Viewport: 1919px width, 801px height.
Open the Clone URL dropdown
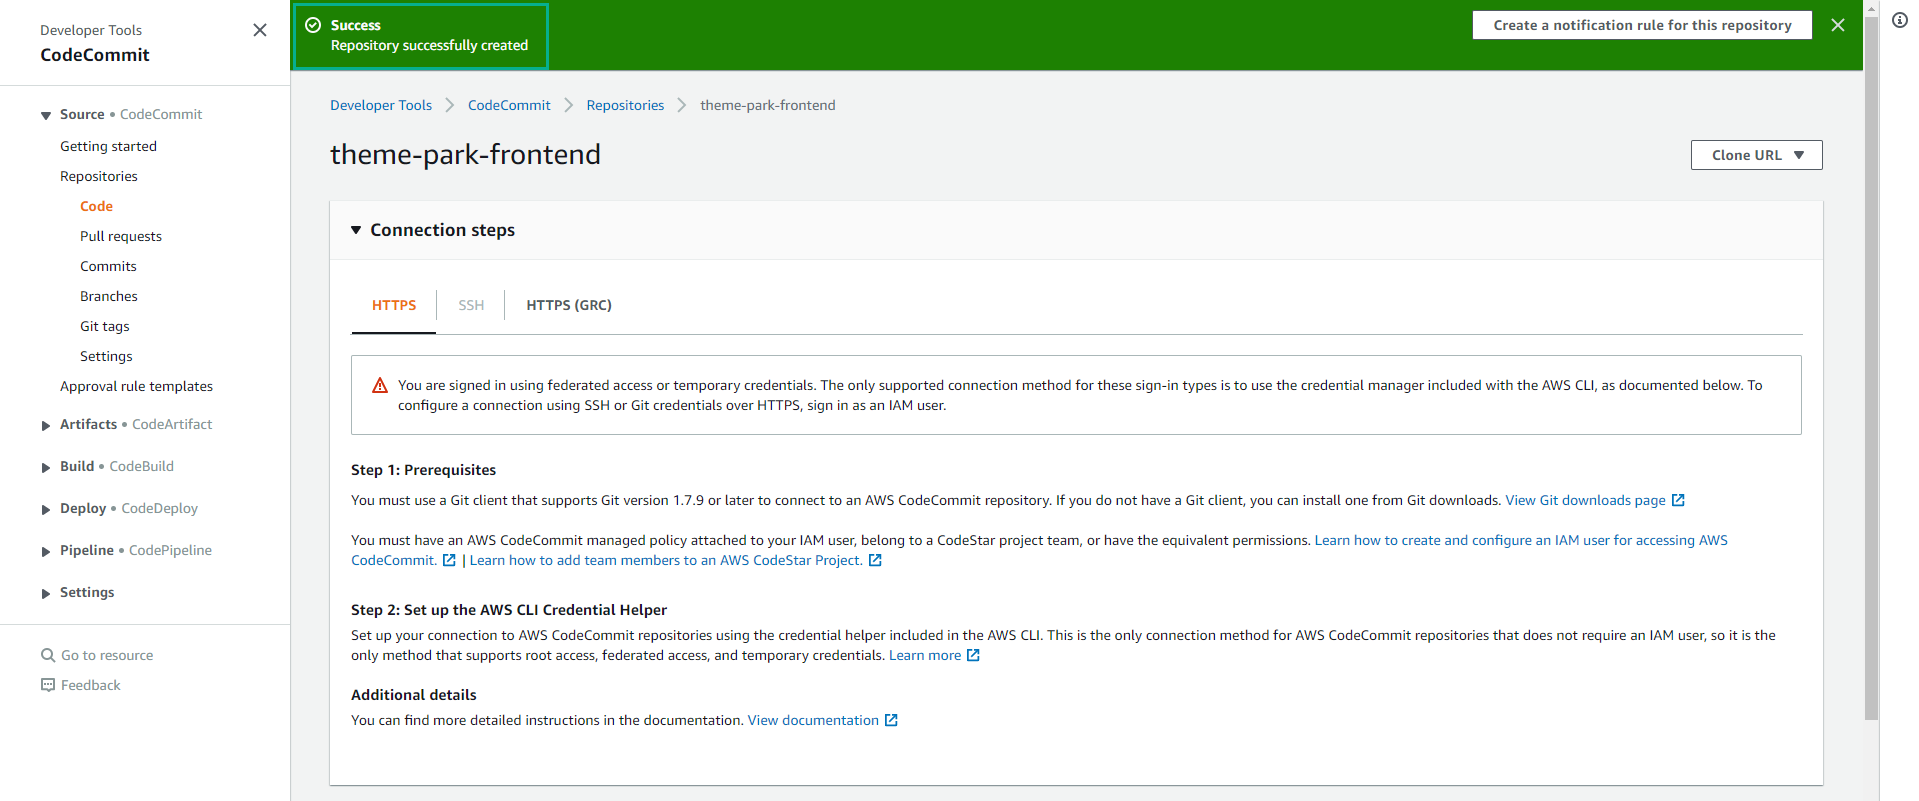pyautogui.click(x=1756, y=155)
